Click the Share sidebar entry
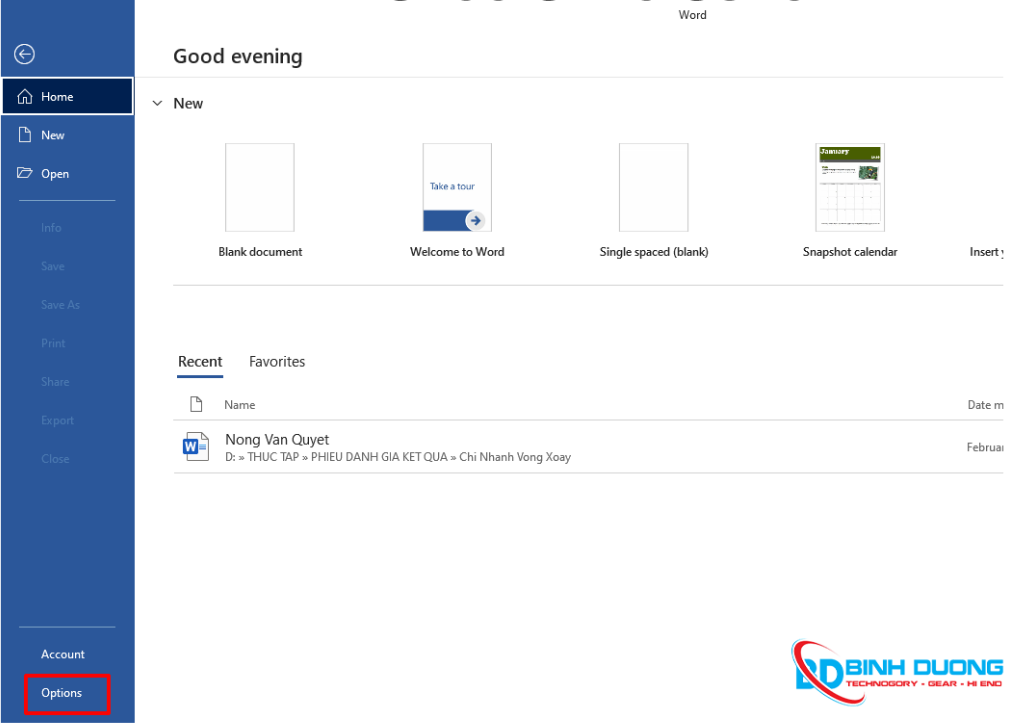 (55, 382)
